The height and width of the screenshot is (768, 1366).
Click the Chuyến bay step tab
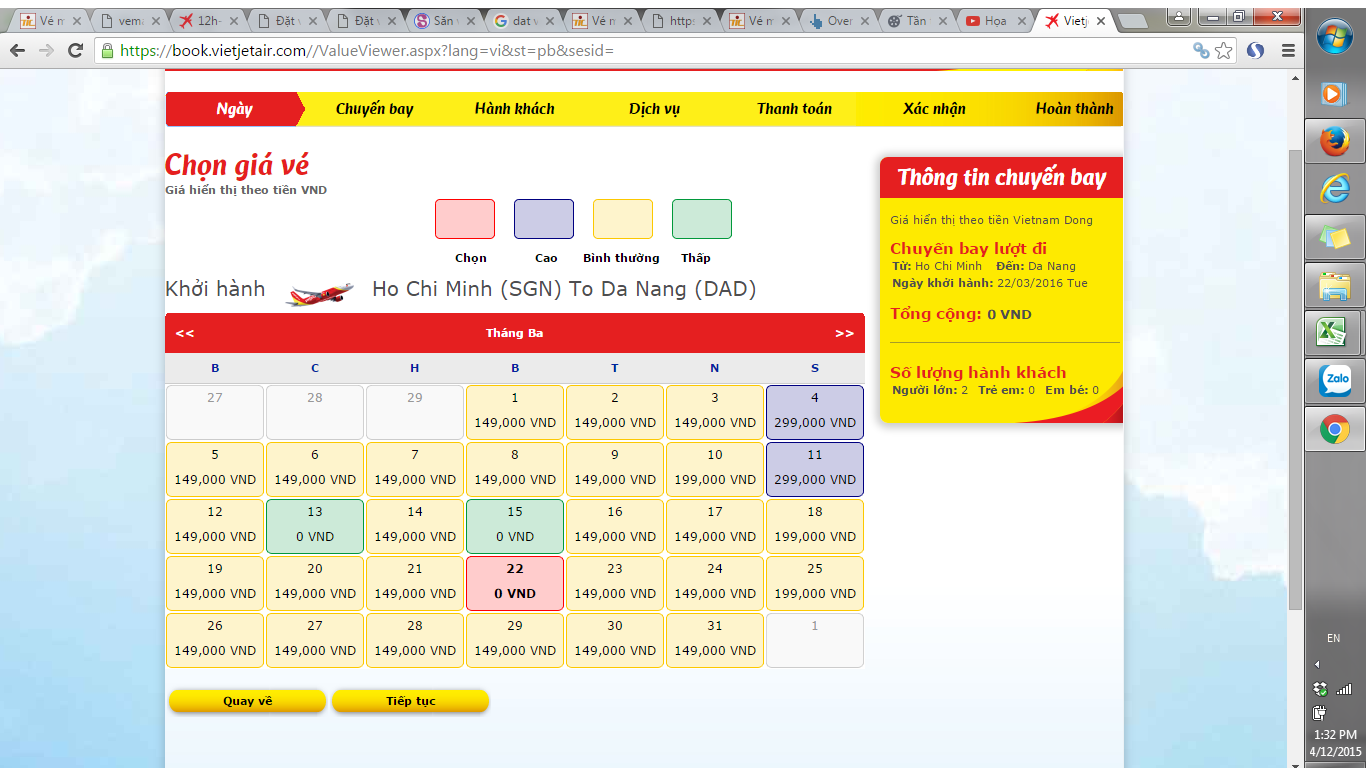pyautogui.click(x=374, y=109)
